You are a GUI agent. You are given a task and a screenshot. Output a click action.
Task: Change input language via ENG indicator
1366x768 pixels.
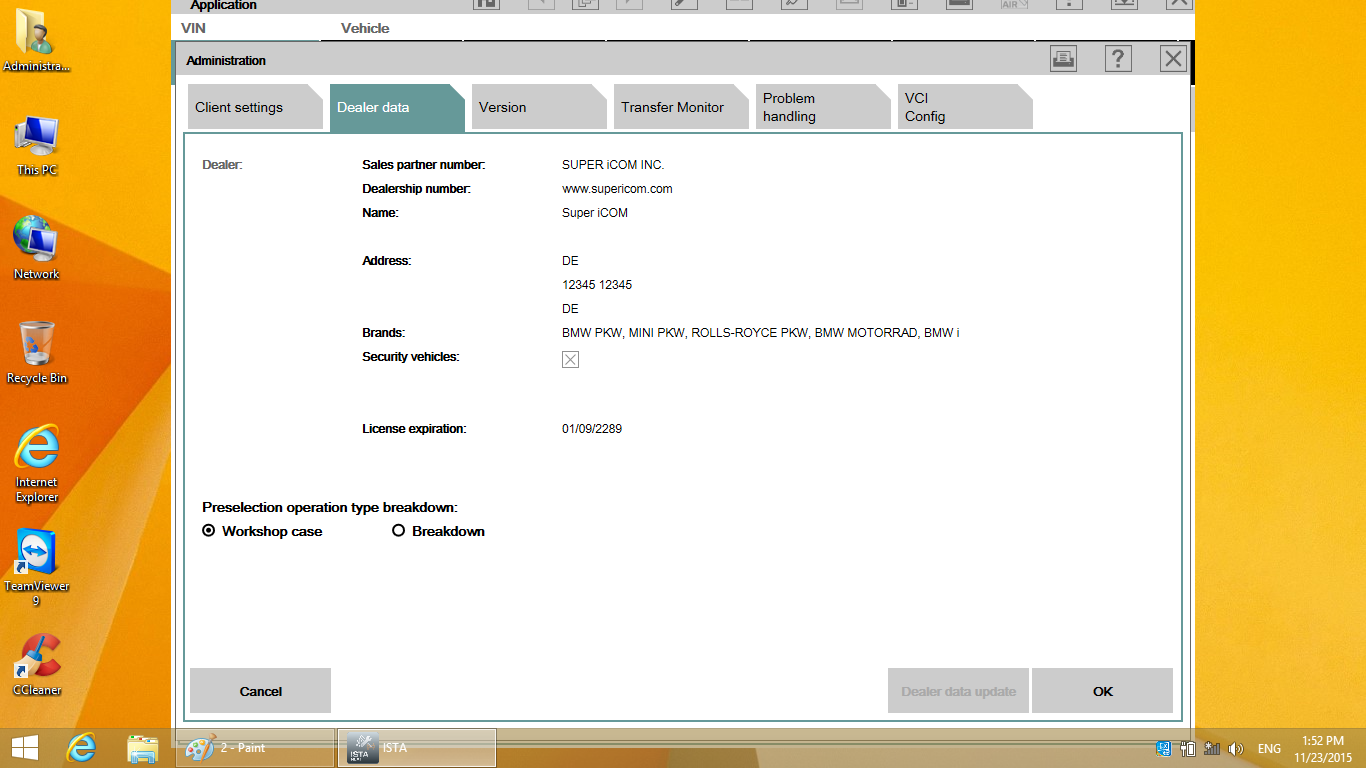pyautogui.click(x=1269, y=749)
